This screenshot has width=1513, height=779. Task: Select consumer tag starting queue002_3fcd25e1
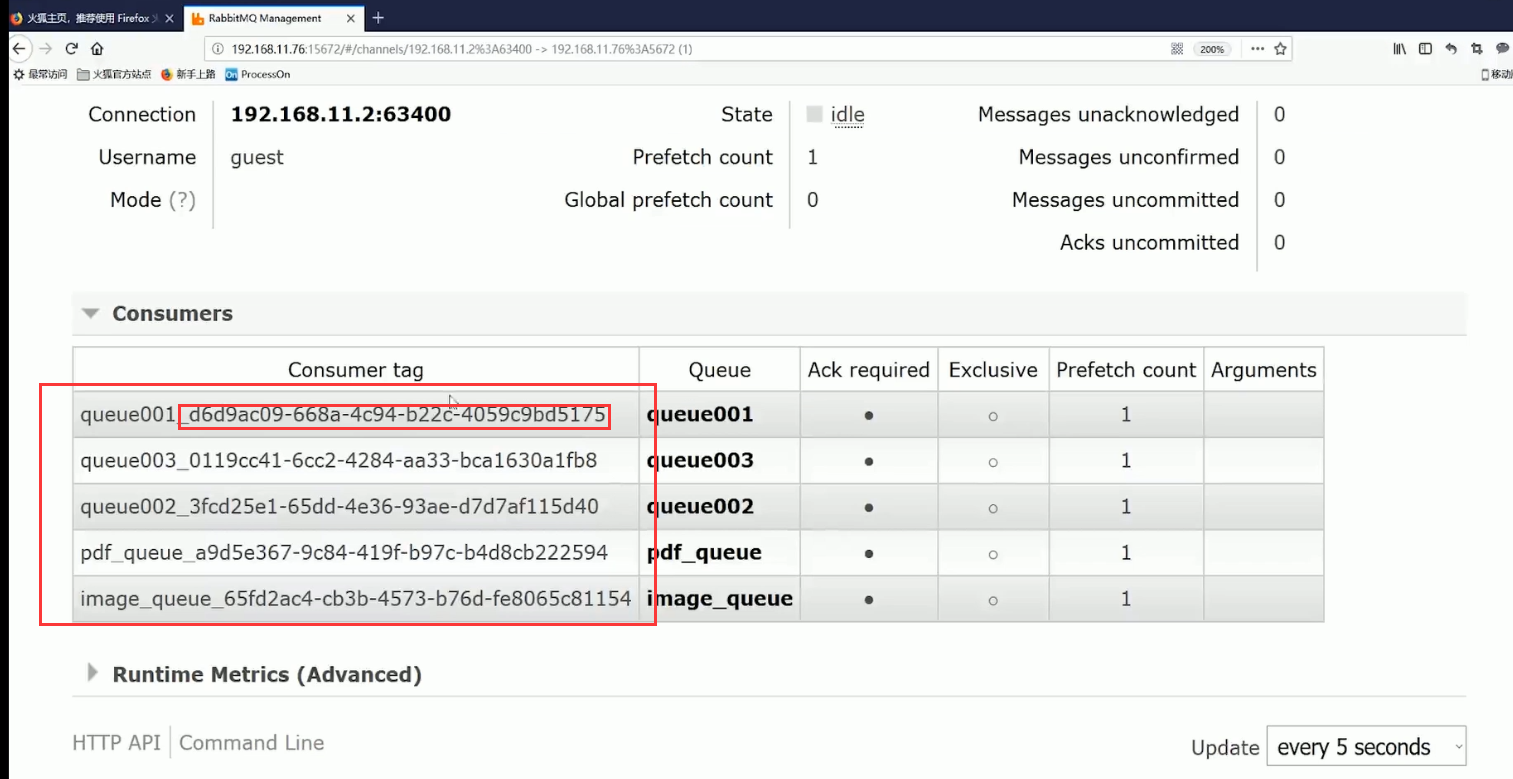coord(340,507)
